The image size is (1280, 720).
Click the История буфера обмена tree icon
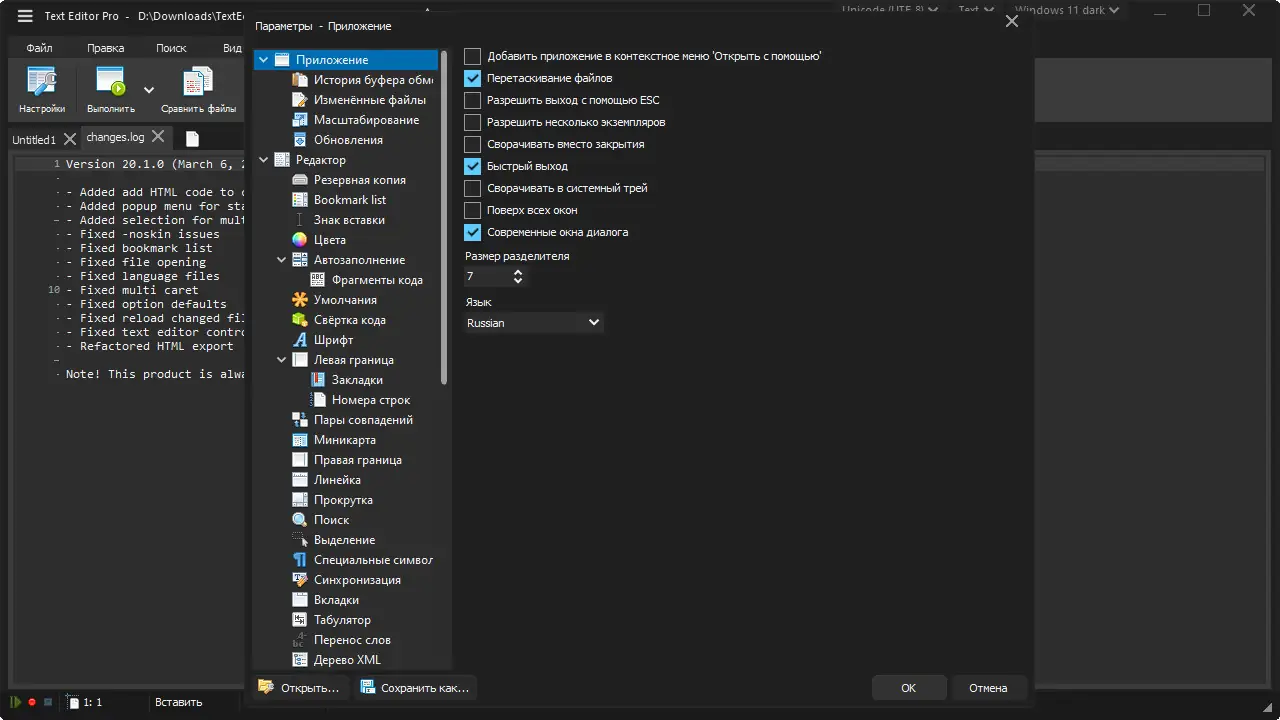coord(299,80)
